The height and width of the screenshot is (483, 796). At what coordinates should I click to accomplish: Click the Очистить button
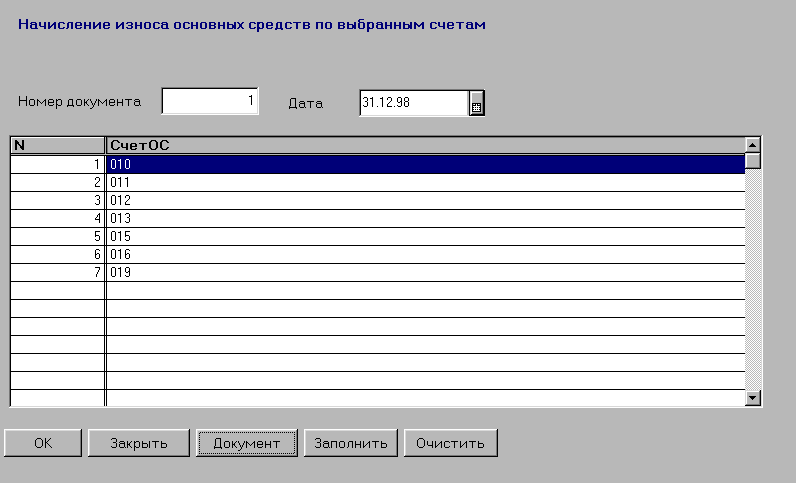[x=450, y=443]
